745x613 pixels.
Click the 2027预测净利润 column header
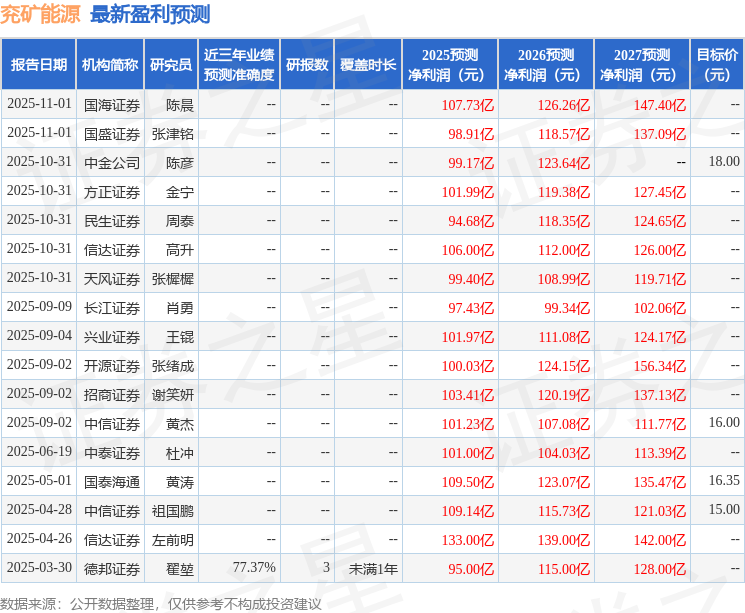pyautogui.click(x=642, y=64)
